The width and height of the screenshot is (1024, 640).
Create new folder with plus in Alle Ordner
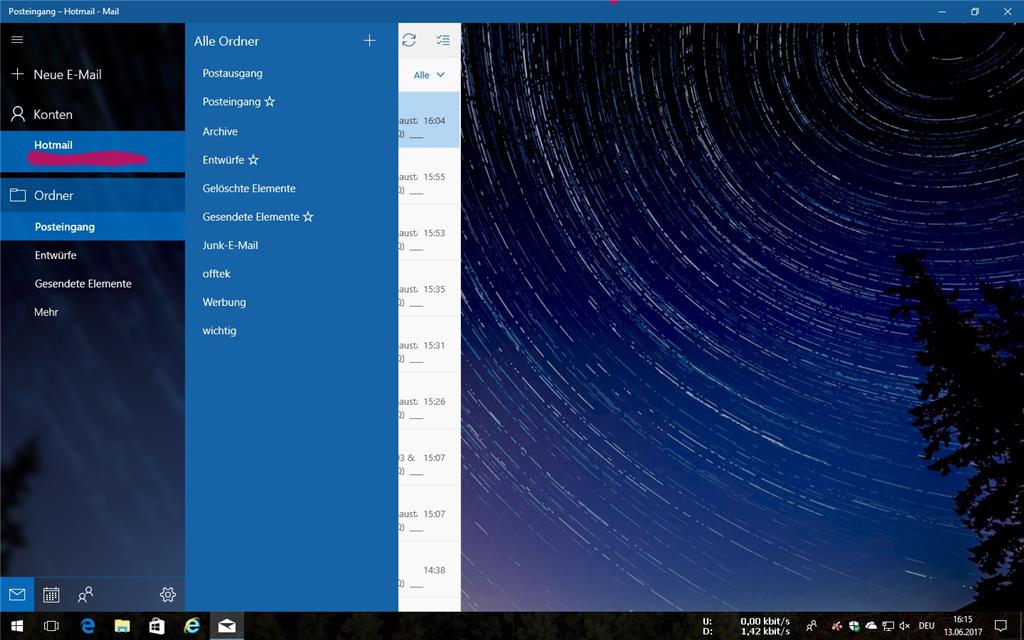[370, 40]
